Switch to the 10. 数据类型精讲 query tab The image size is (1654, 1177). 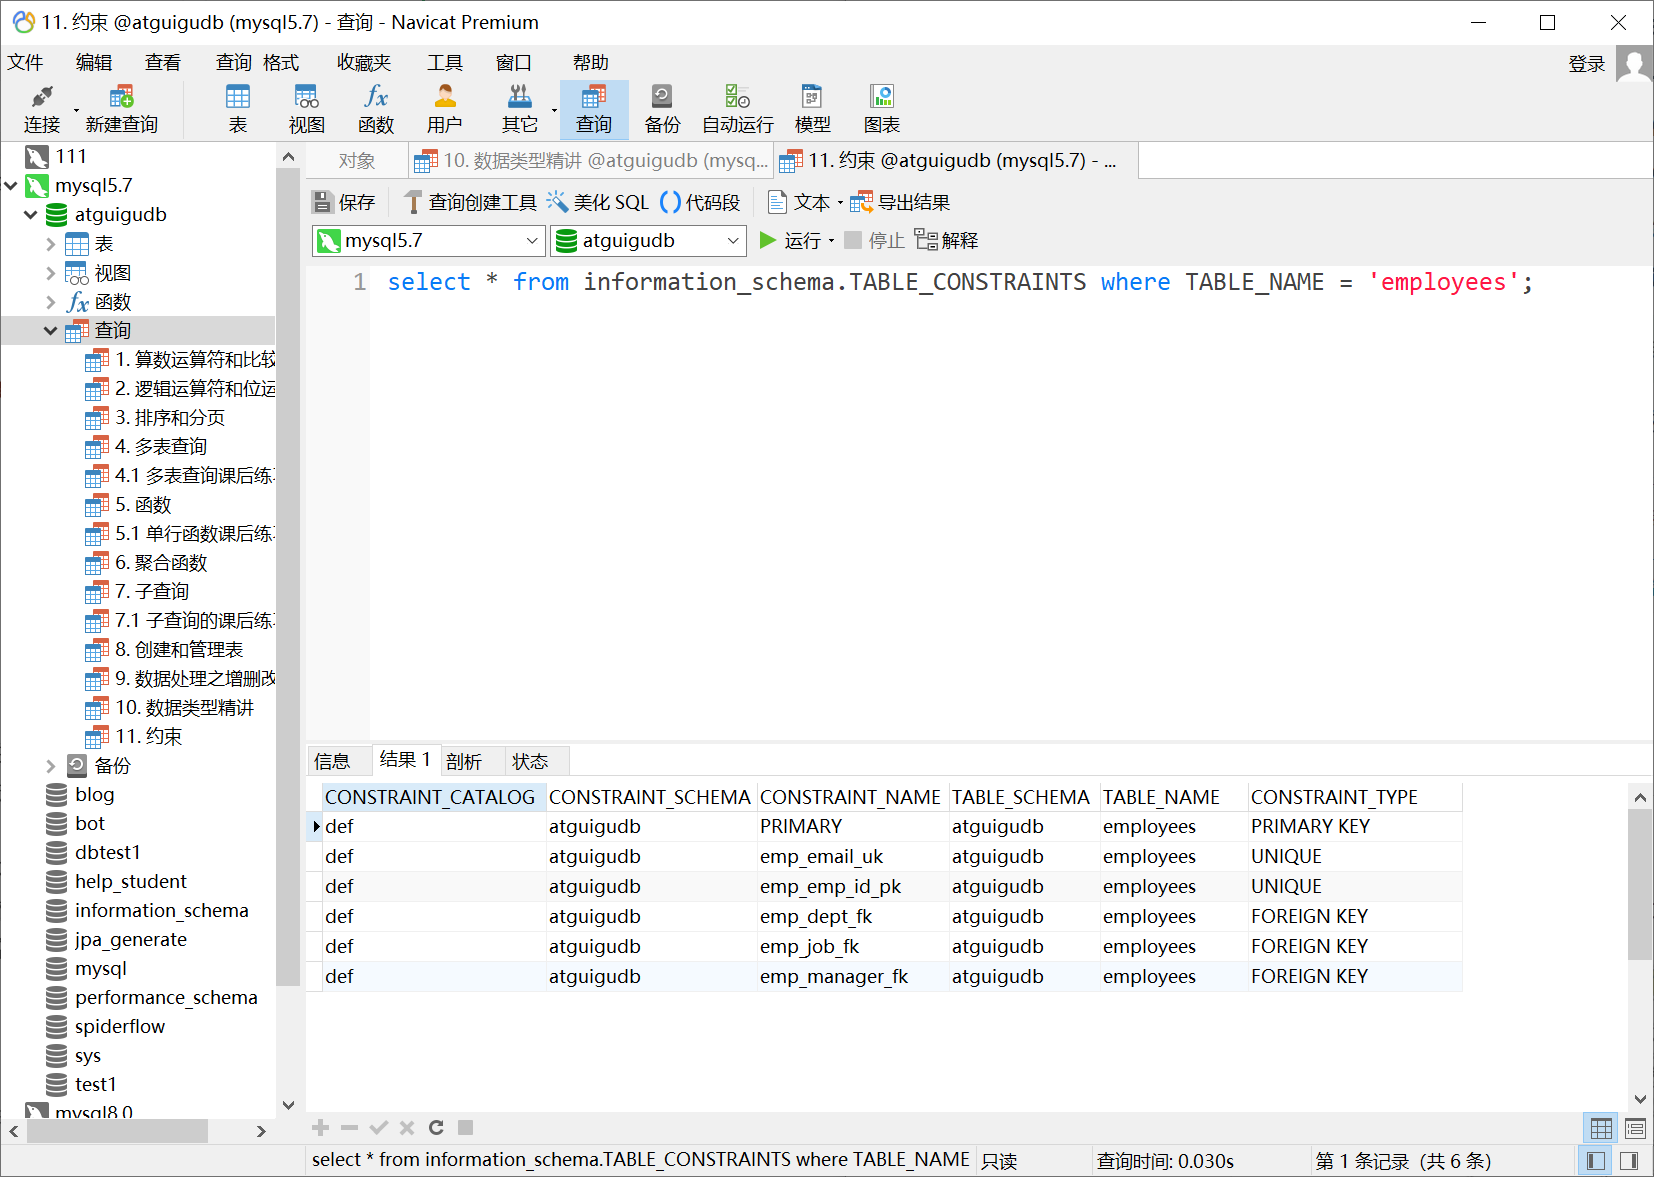tap(591, 160)
